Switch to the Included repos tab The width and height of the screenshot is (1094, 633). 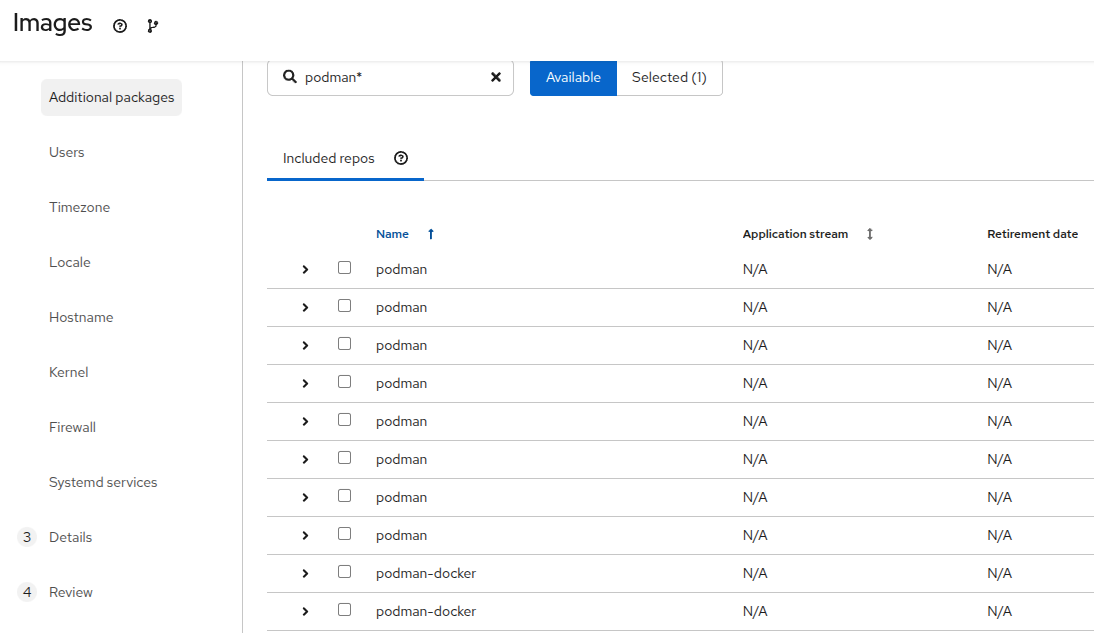[329, 158]
